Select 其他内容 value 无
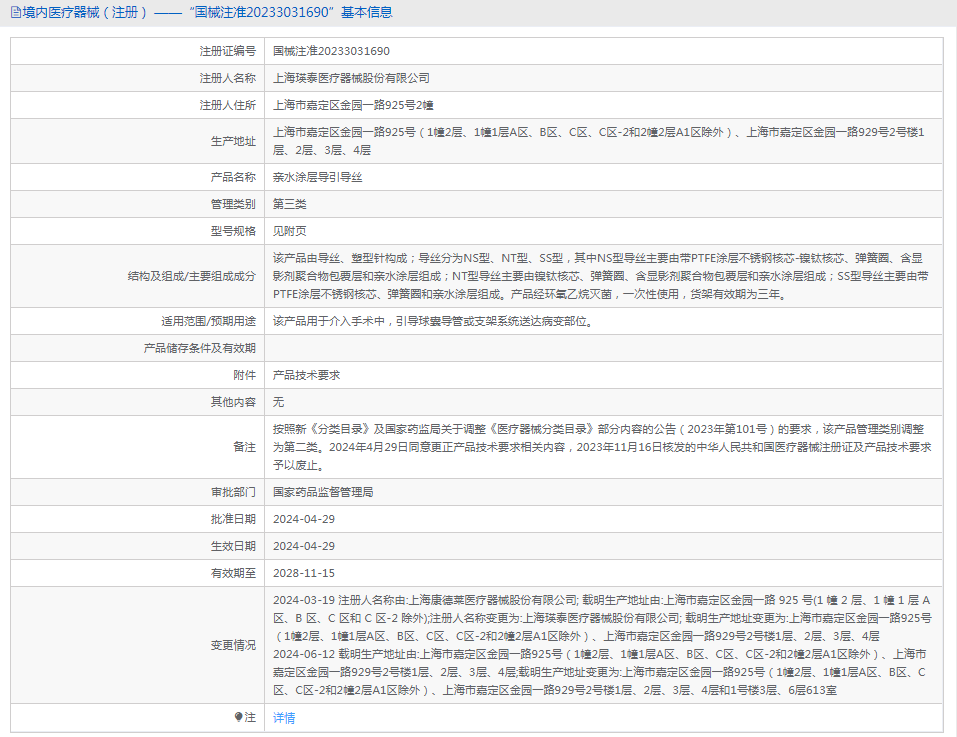 tap(278, 401)
